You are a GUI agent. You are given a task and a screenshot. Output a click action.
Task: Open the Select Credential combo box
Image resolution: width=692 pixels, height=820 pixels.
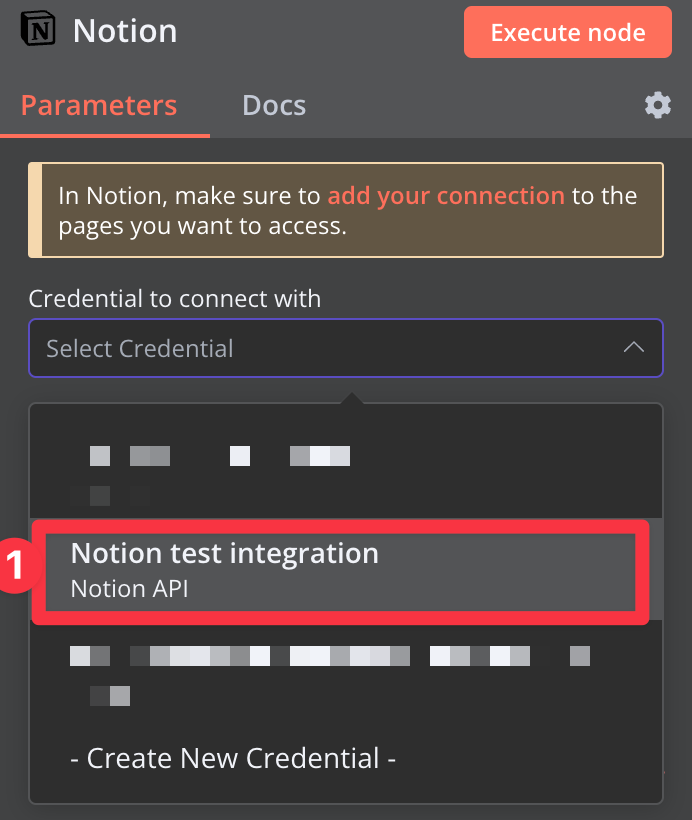345,348
